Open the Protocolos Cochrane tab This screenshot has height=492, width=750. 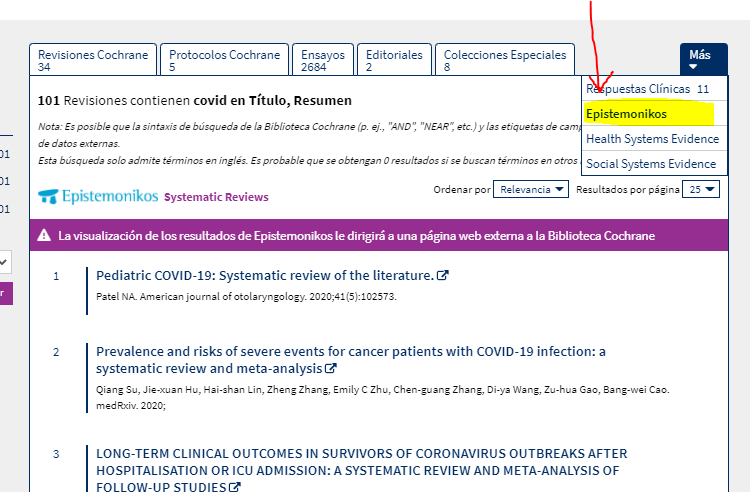(x=224, y=60)
